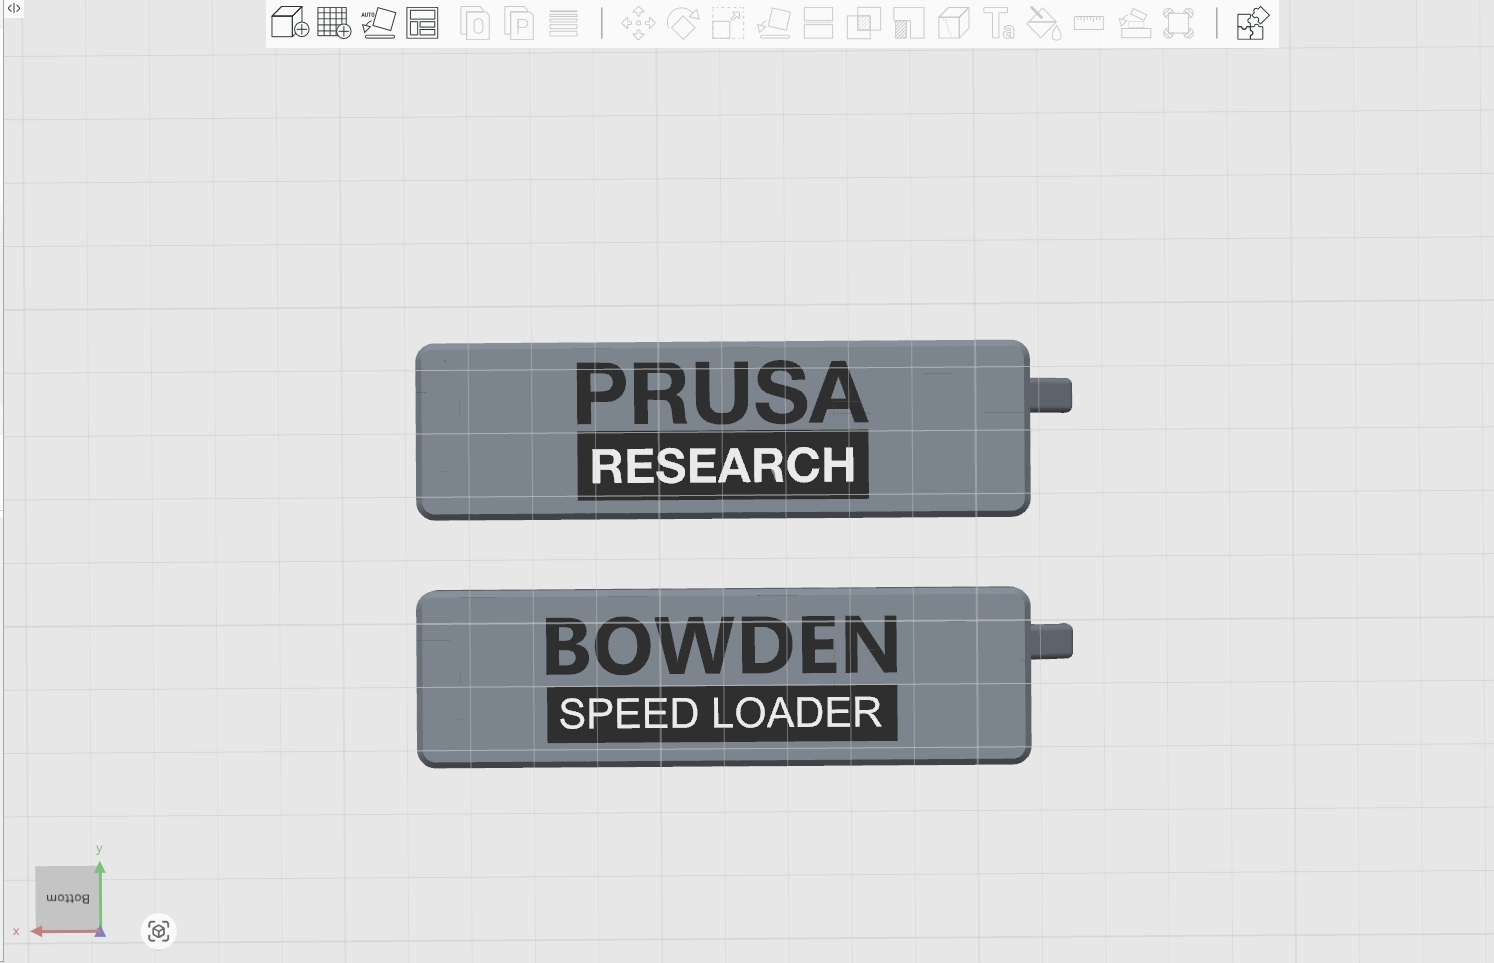The height and width of the screenshot is (963, 1494).
Task: Click the Split to parts icon
Action: [x=519, y=23]
